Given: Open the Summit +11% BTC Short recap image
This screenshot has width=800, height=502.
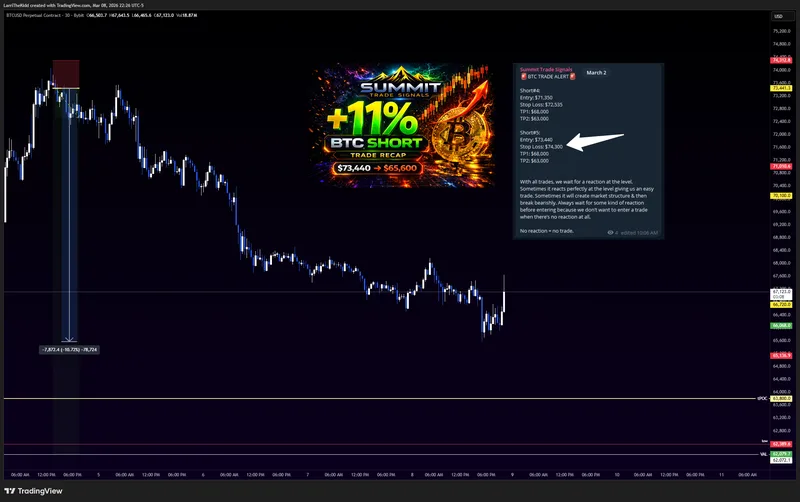Looking at the screenshot, I should point(402,125).
